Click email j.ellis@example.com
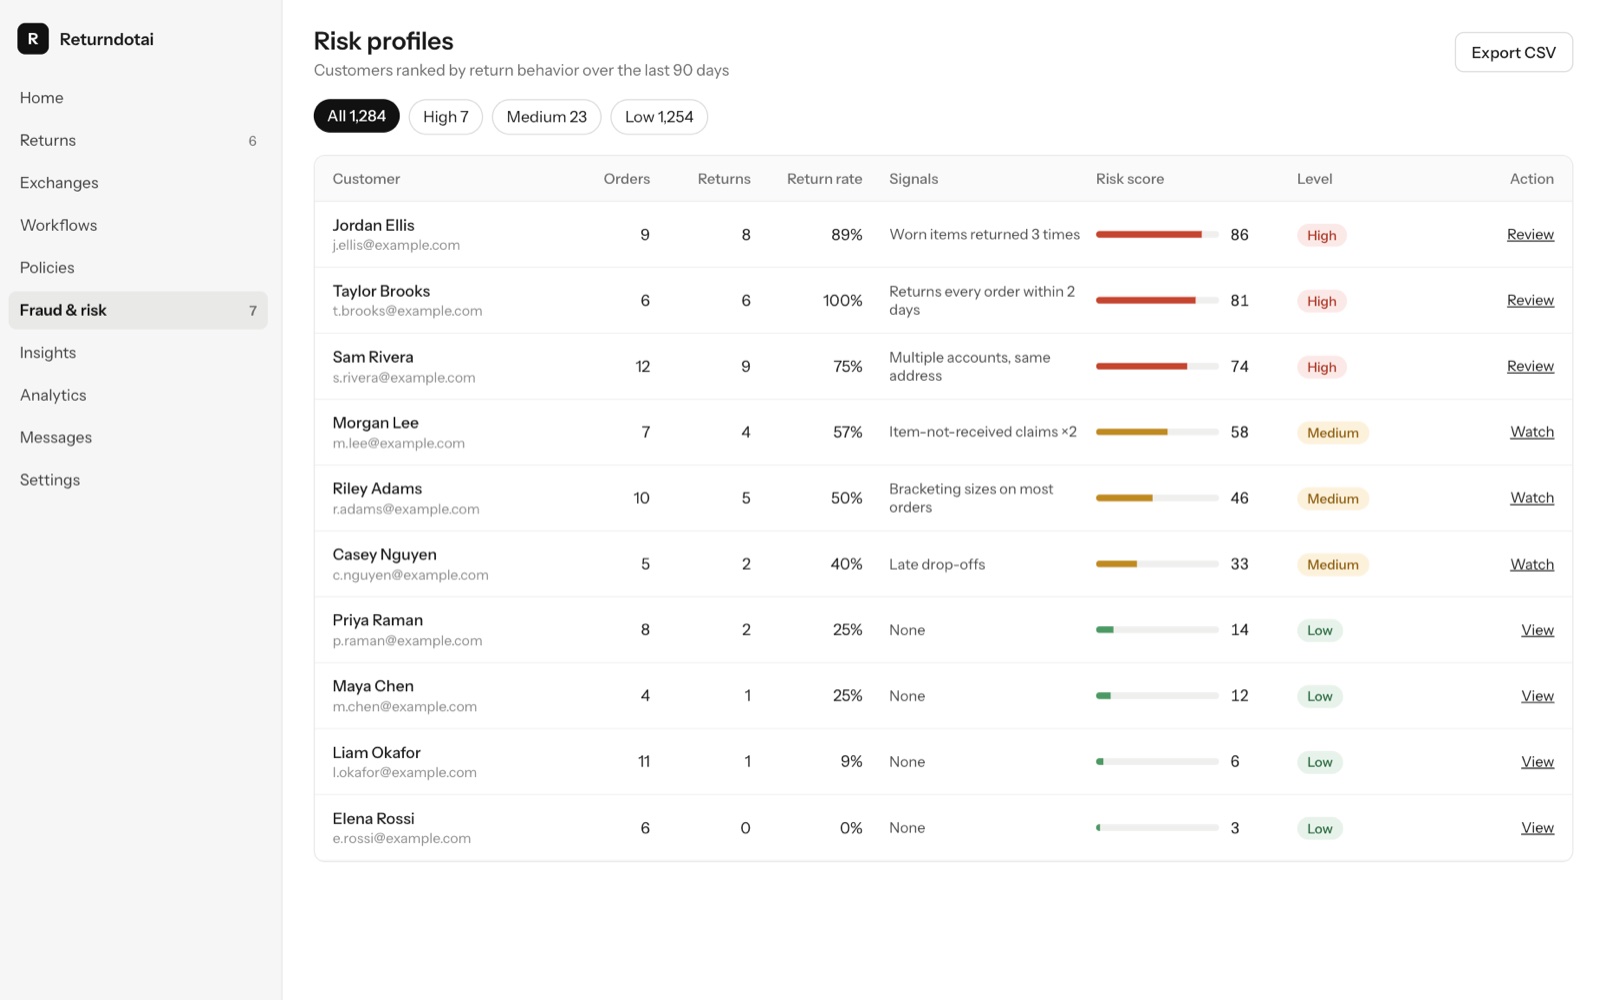 396,245
